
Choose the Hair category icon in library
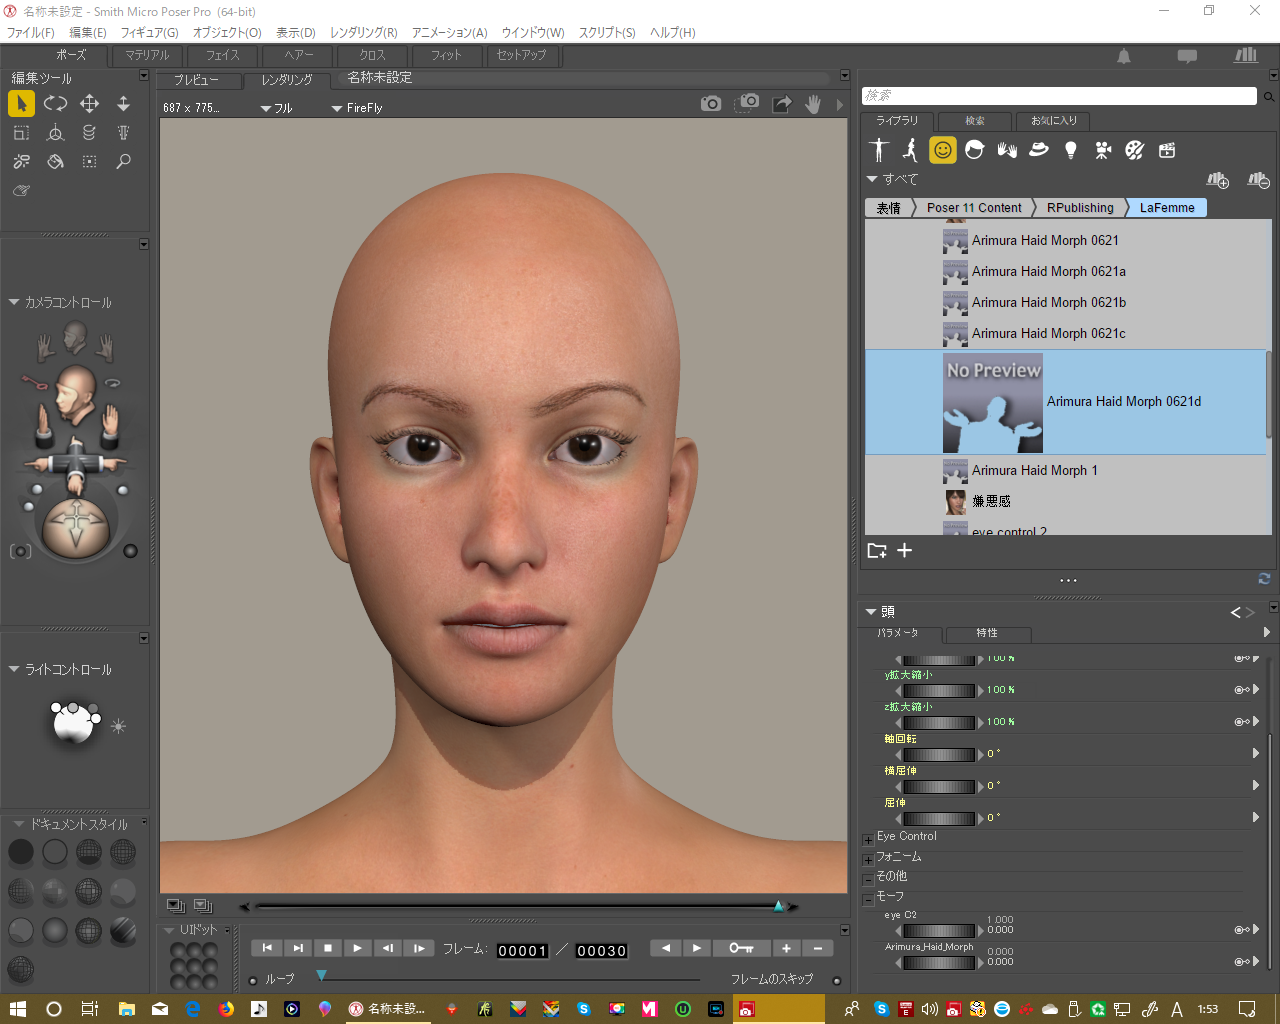pyautogui.click(x=975, y=150)
